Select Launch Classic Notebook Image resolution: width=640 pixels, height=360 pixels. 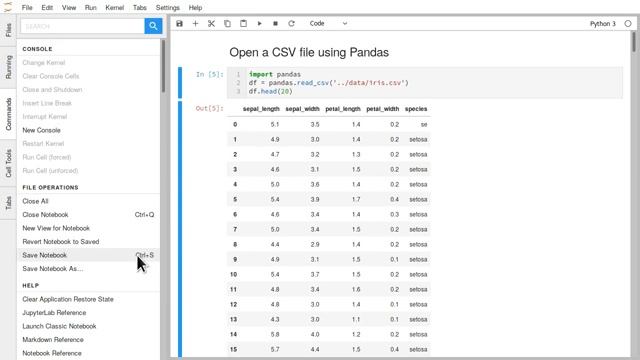(88, 326)
